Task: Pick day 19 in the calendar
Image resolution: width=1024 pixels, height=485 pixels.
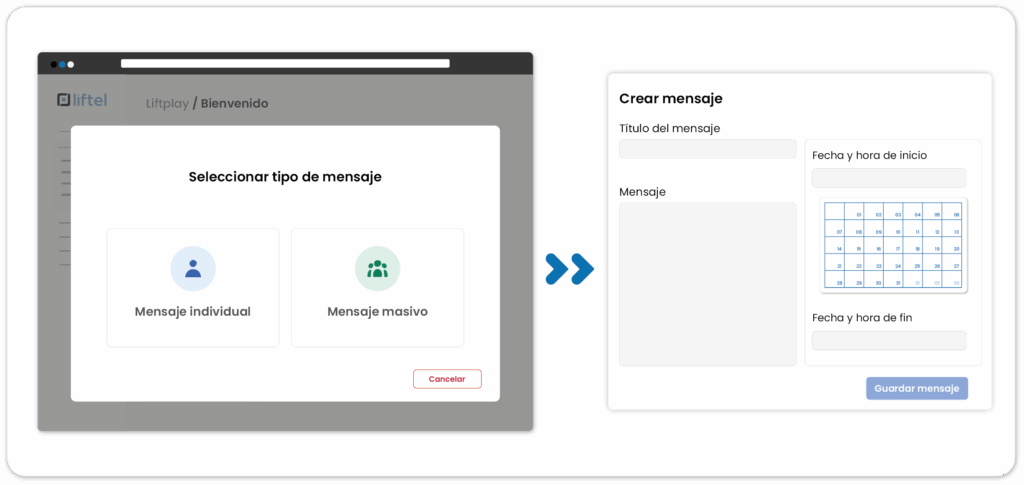Action: click(x=932, y=245)
